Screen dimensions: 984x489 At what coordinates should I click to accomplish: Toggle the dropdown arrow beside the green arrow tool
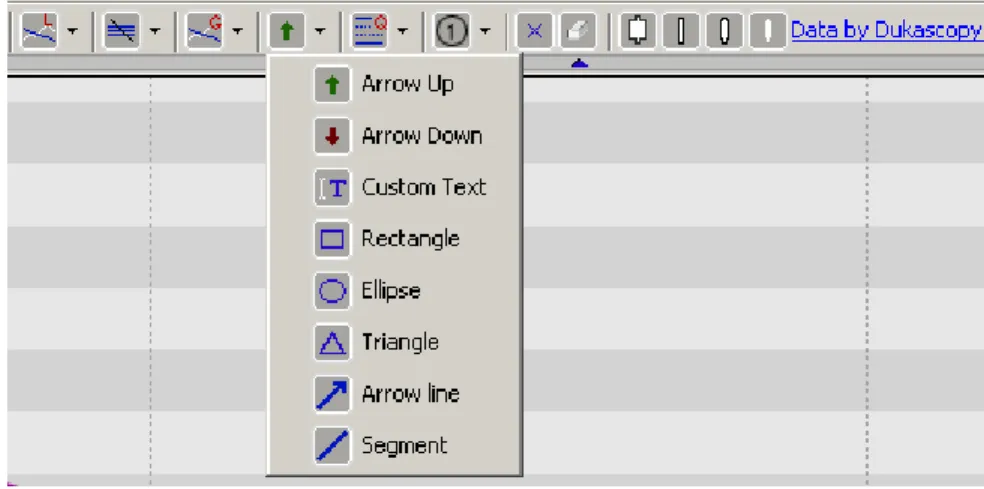point(321,31)
